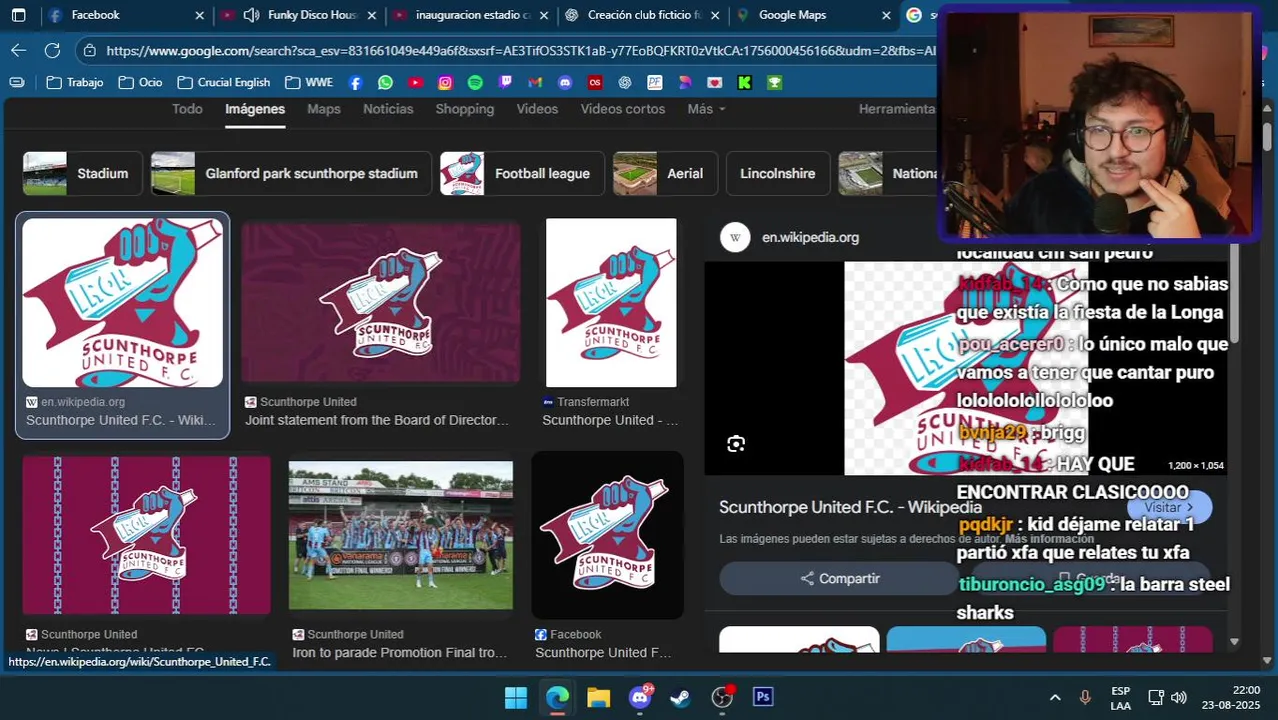Open the Twitch bookmark icon
Viewport: 1278px width, 720px height.
coord(505,82)
